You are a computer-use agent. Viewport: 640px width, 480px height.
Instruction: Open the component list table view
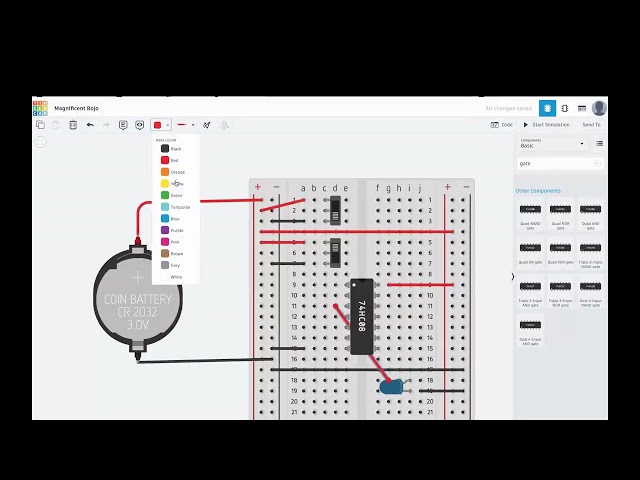click(x=582, y=108)
